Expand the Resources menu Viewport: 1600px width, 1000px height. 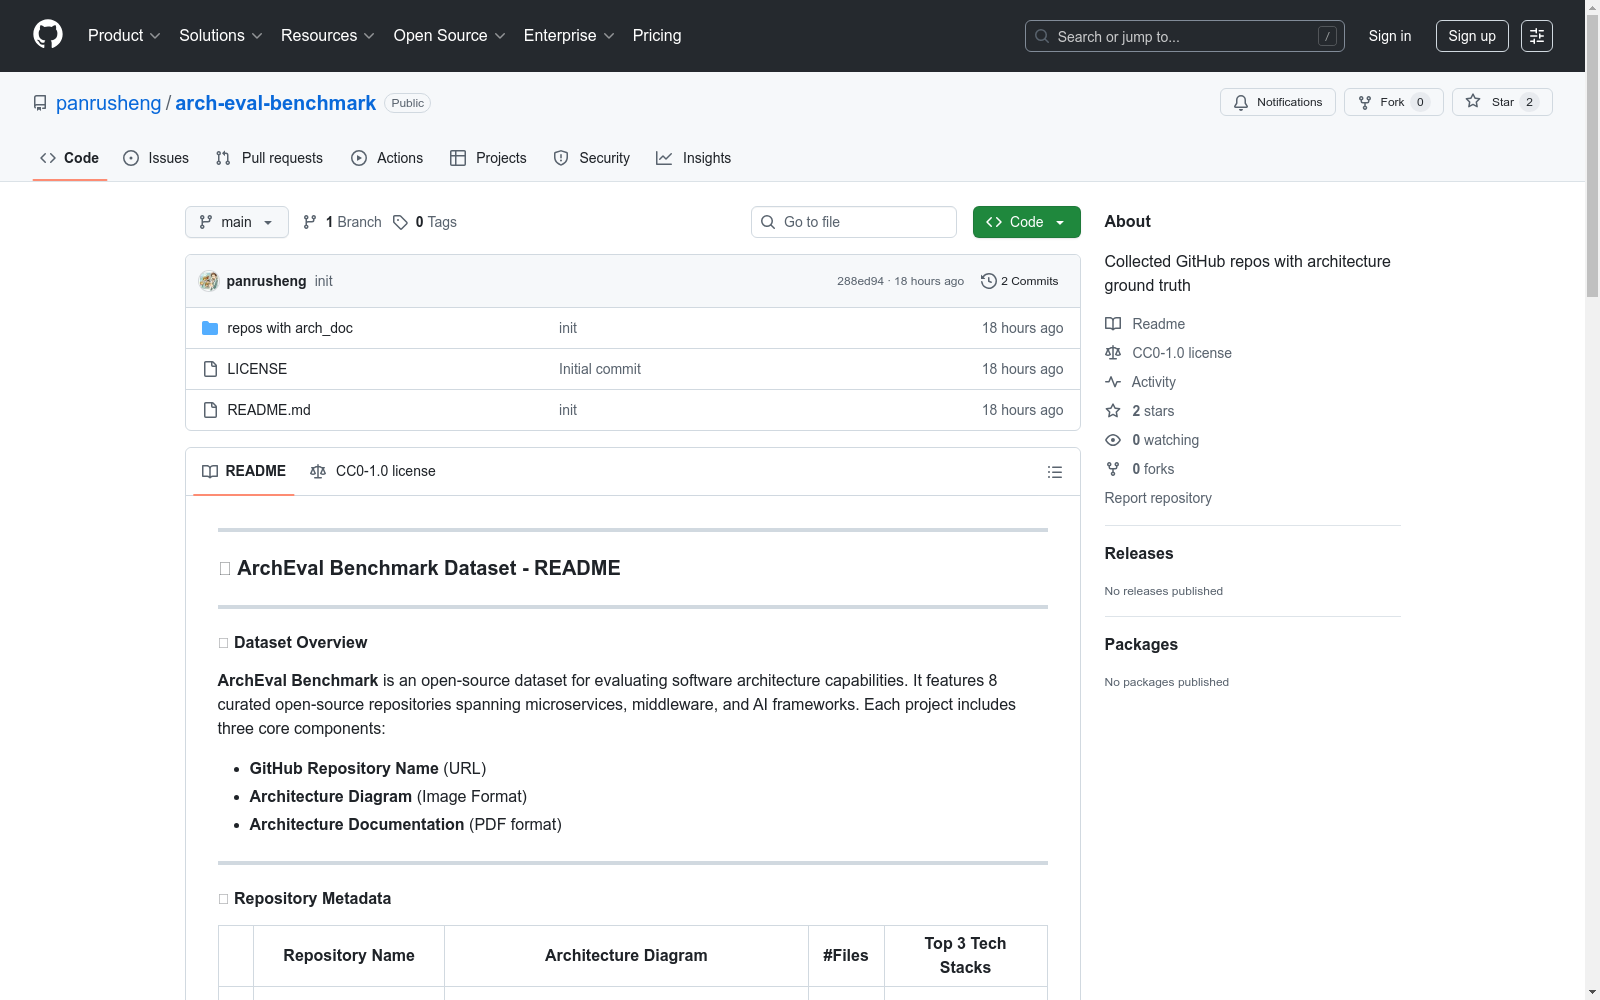[328, 36]
